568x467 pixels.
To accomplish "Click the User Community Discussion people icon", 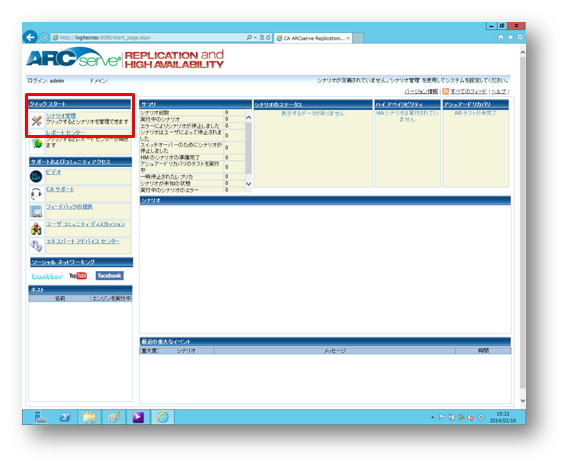I will tap(36, 229).
